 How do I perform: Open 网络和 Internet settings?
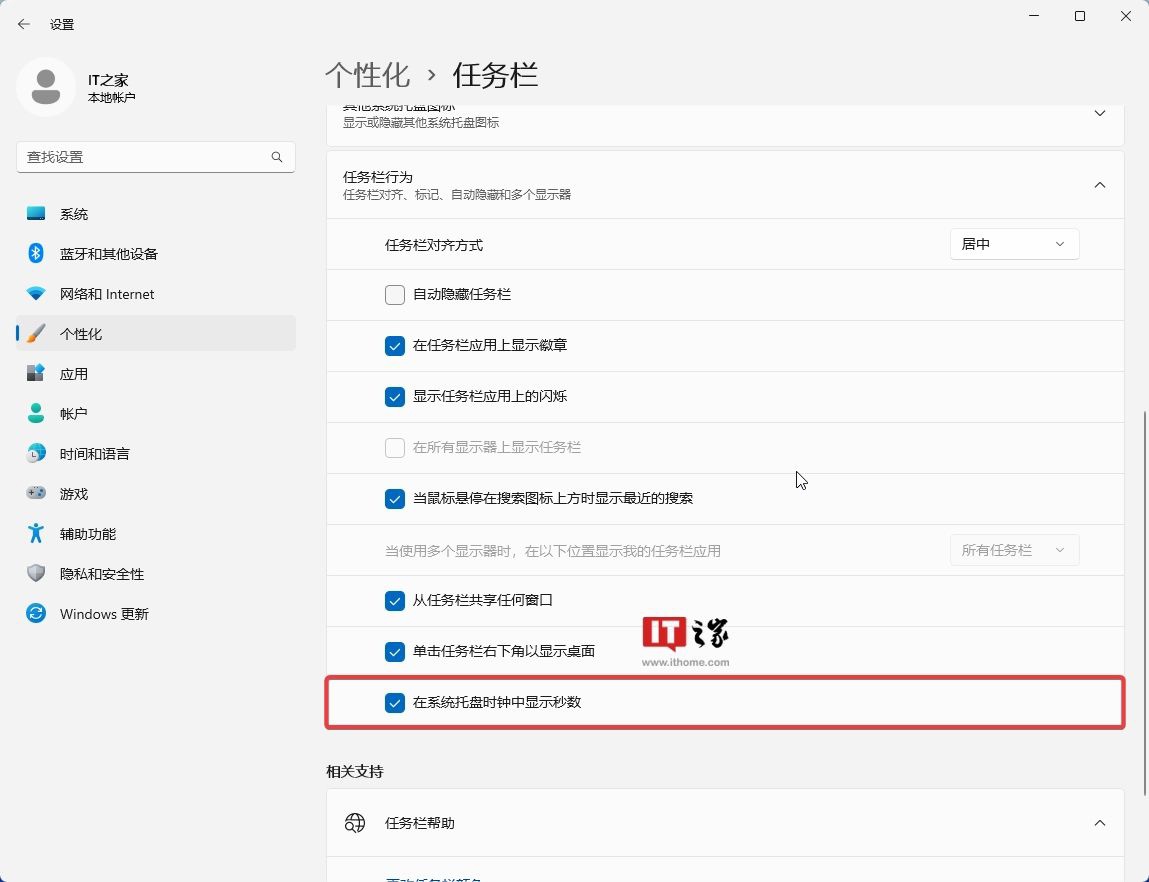[x=107, y=293]
